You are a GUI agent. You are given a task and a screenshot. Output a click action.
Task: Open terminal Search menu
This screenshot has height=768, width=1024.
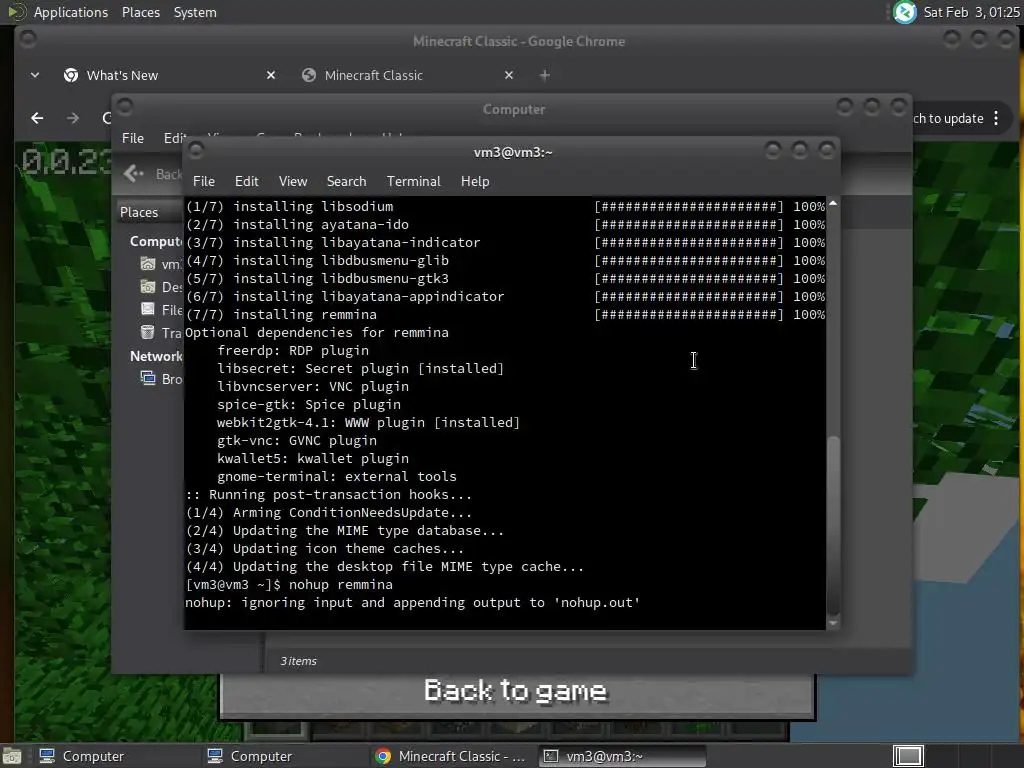346,182
